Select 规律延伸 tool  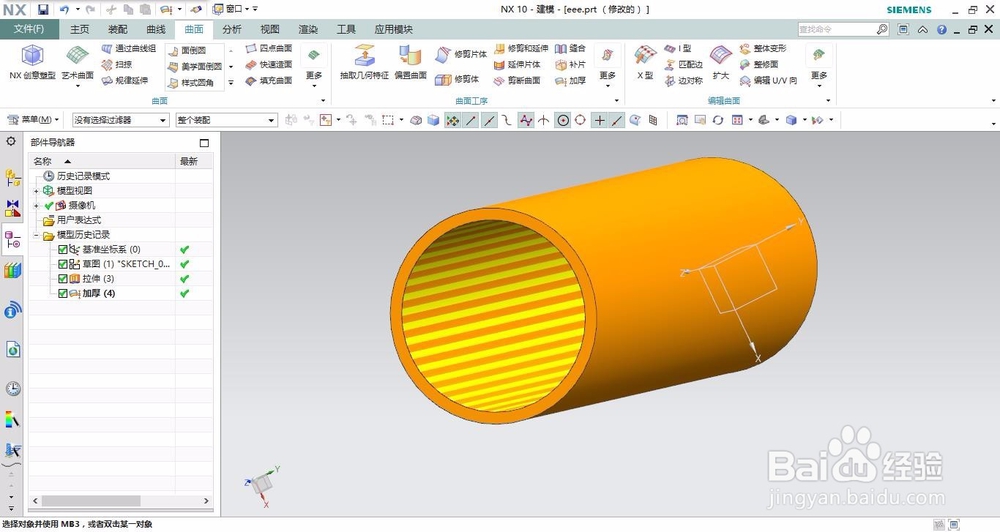tap(125, 80)
